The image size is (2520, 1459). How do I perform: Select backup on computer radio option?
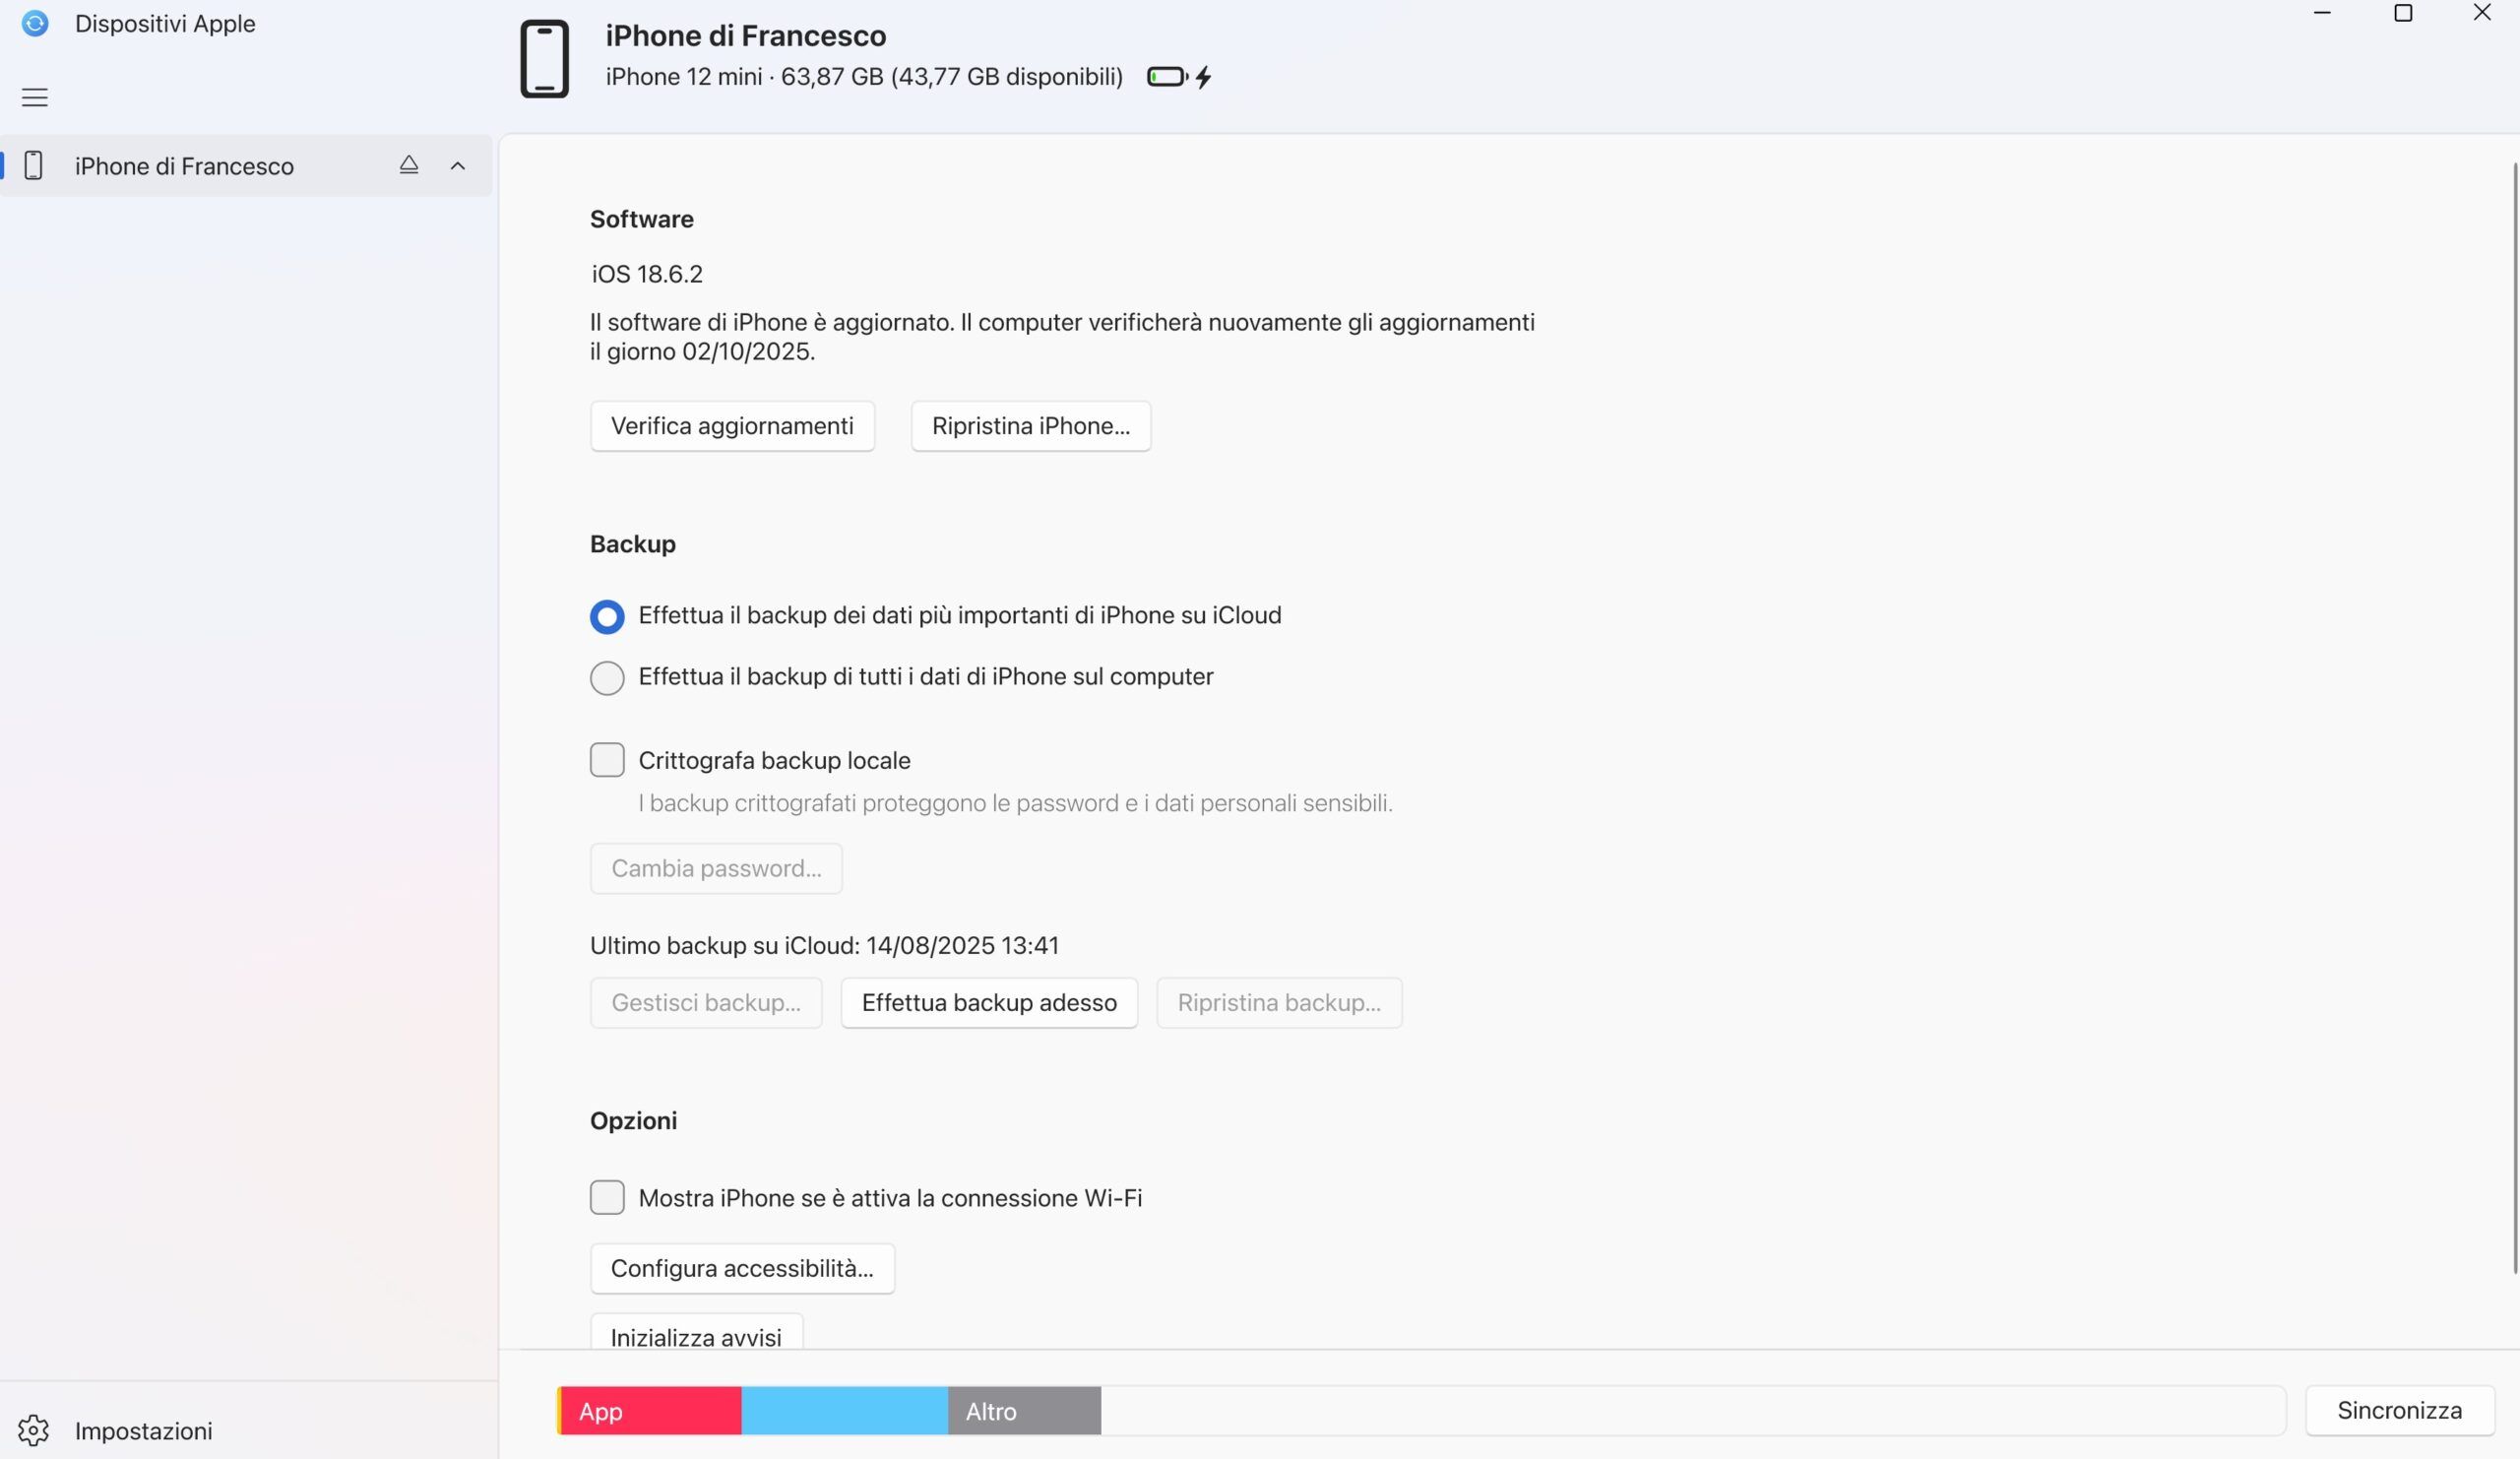[607, 678]
